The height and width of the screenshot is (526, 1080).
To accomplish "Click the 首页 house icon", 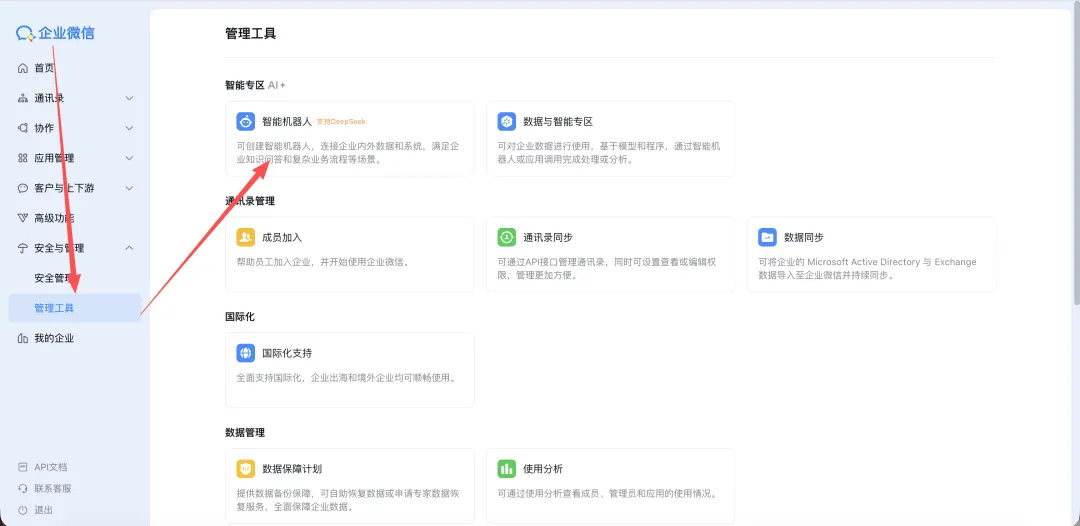I will tap(23, 68).
